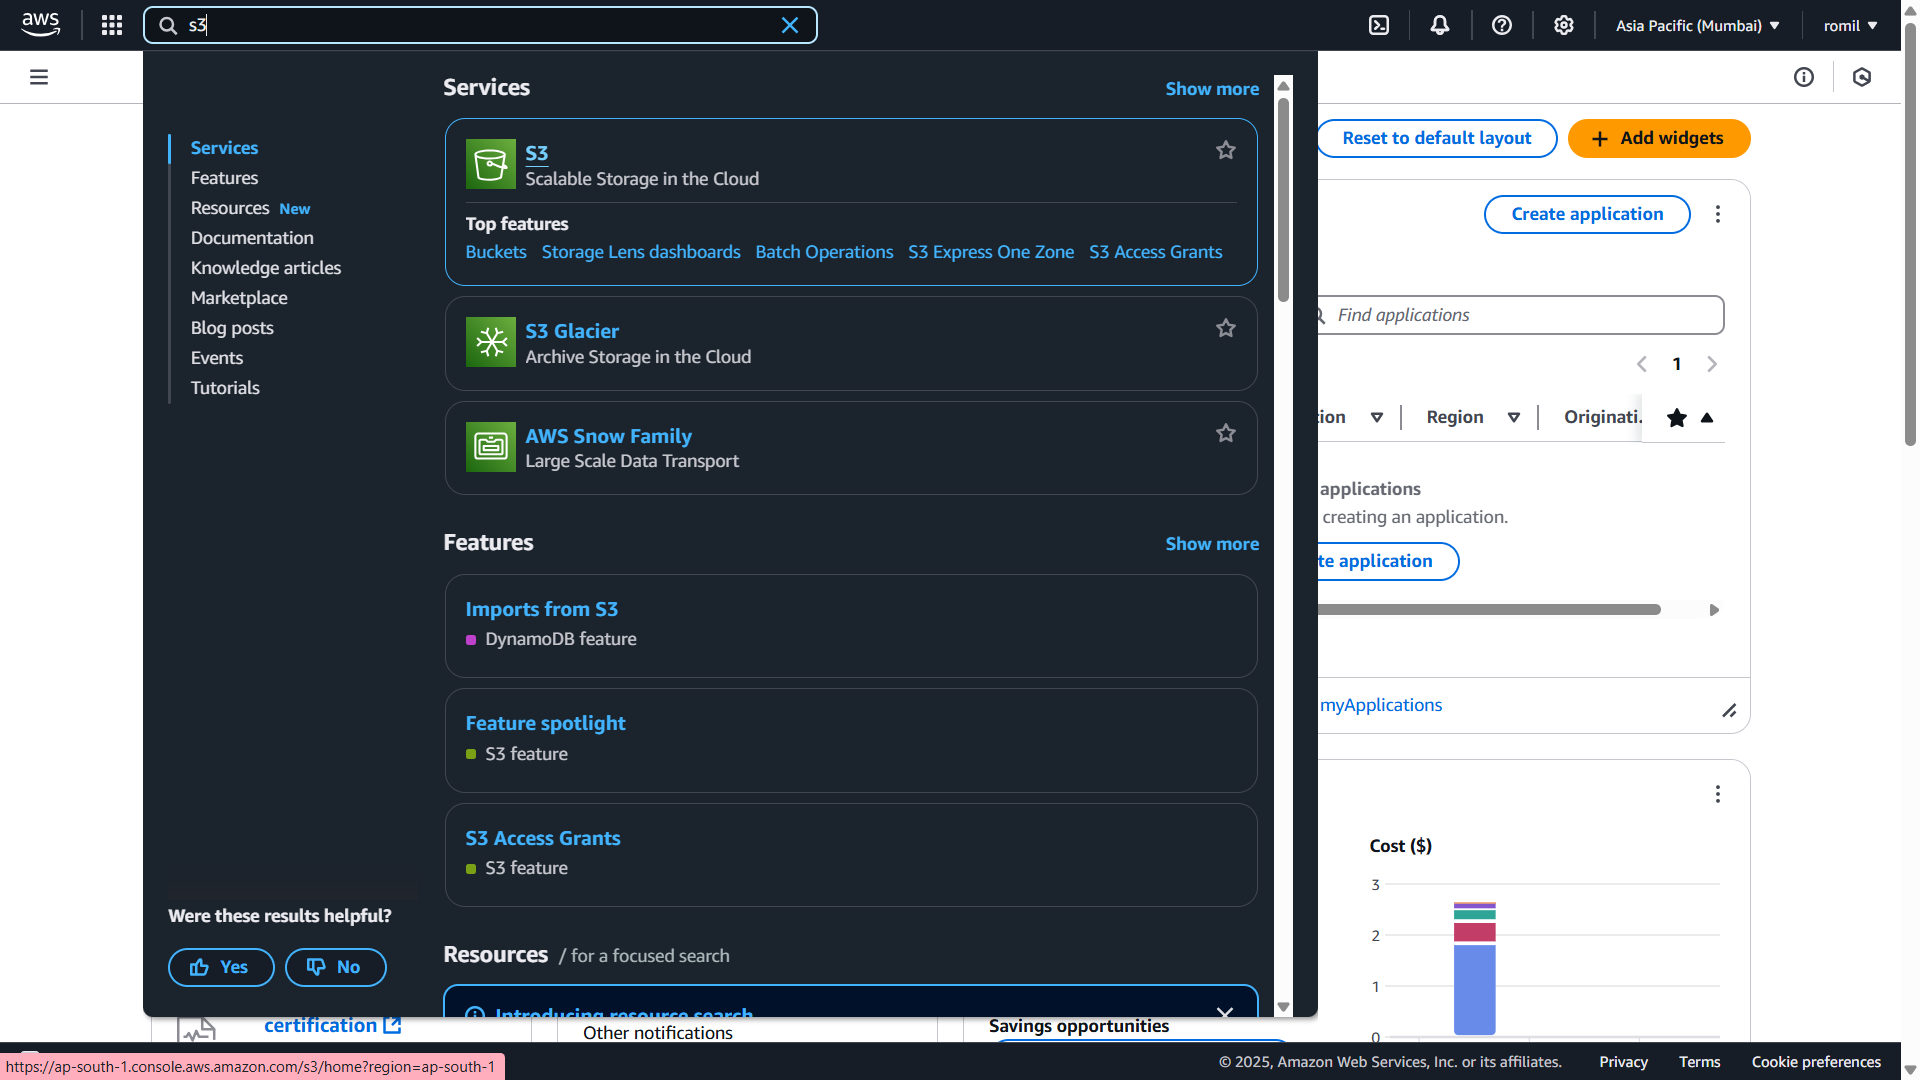
Task: Click the hexagon icon beside the info icon
Action: (x=1862, y=77)
